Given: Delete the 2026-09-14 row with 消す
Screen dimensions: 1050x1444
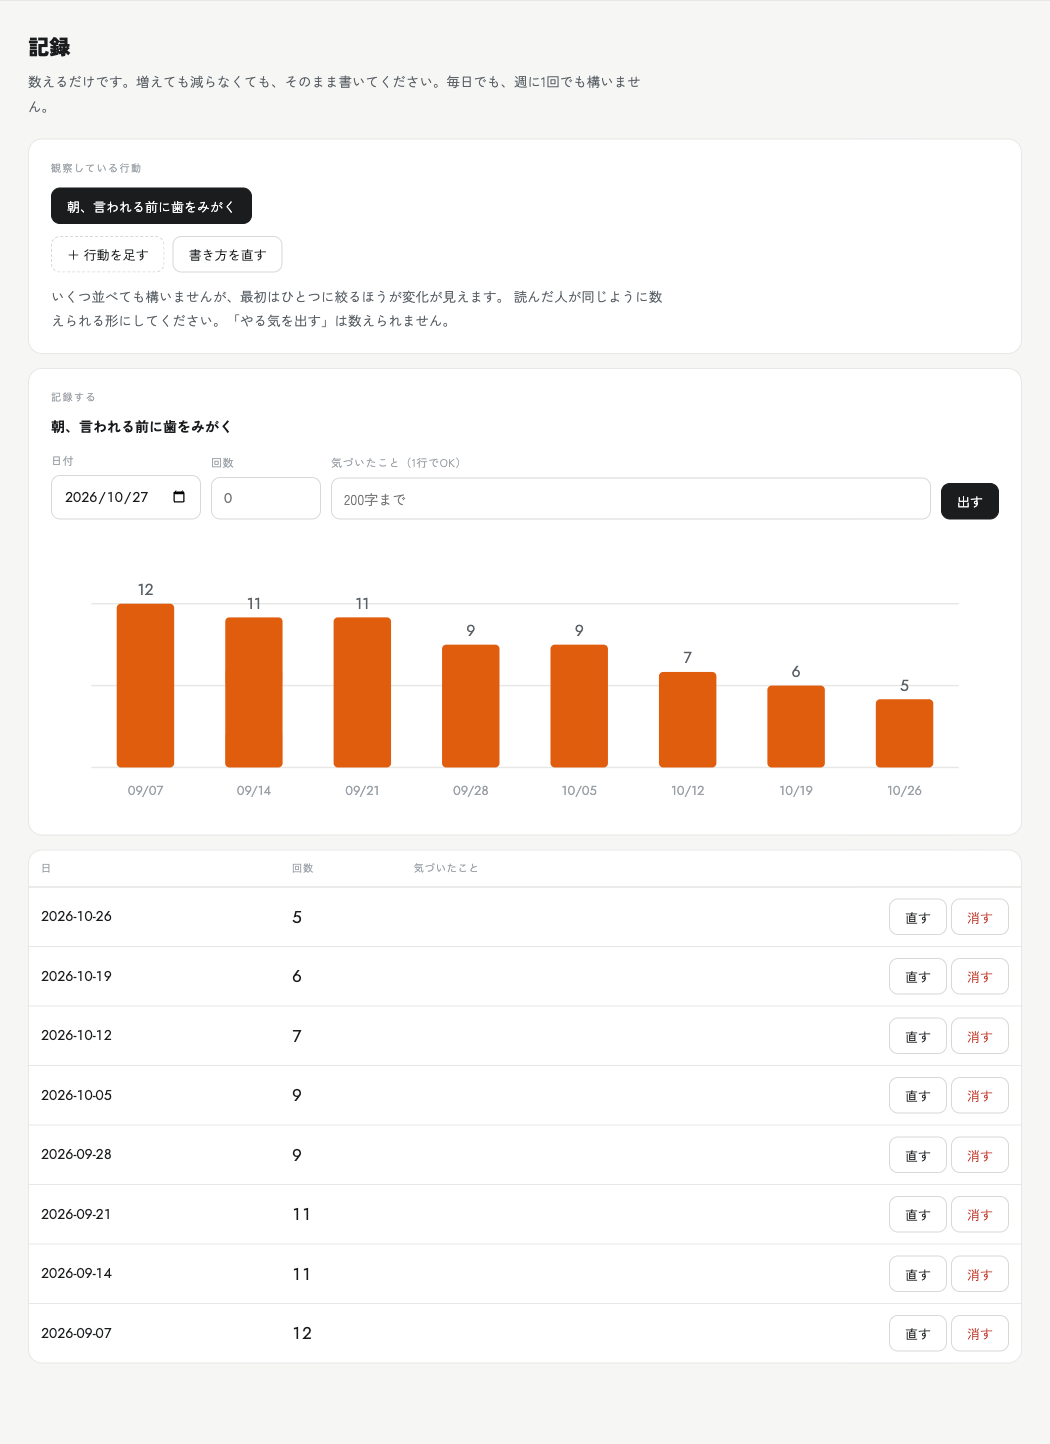Looking at the screenshot, I should click(980, 1274).
